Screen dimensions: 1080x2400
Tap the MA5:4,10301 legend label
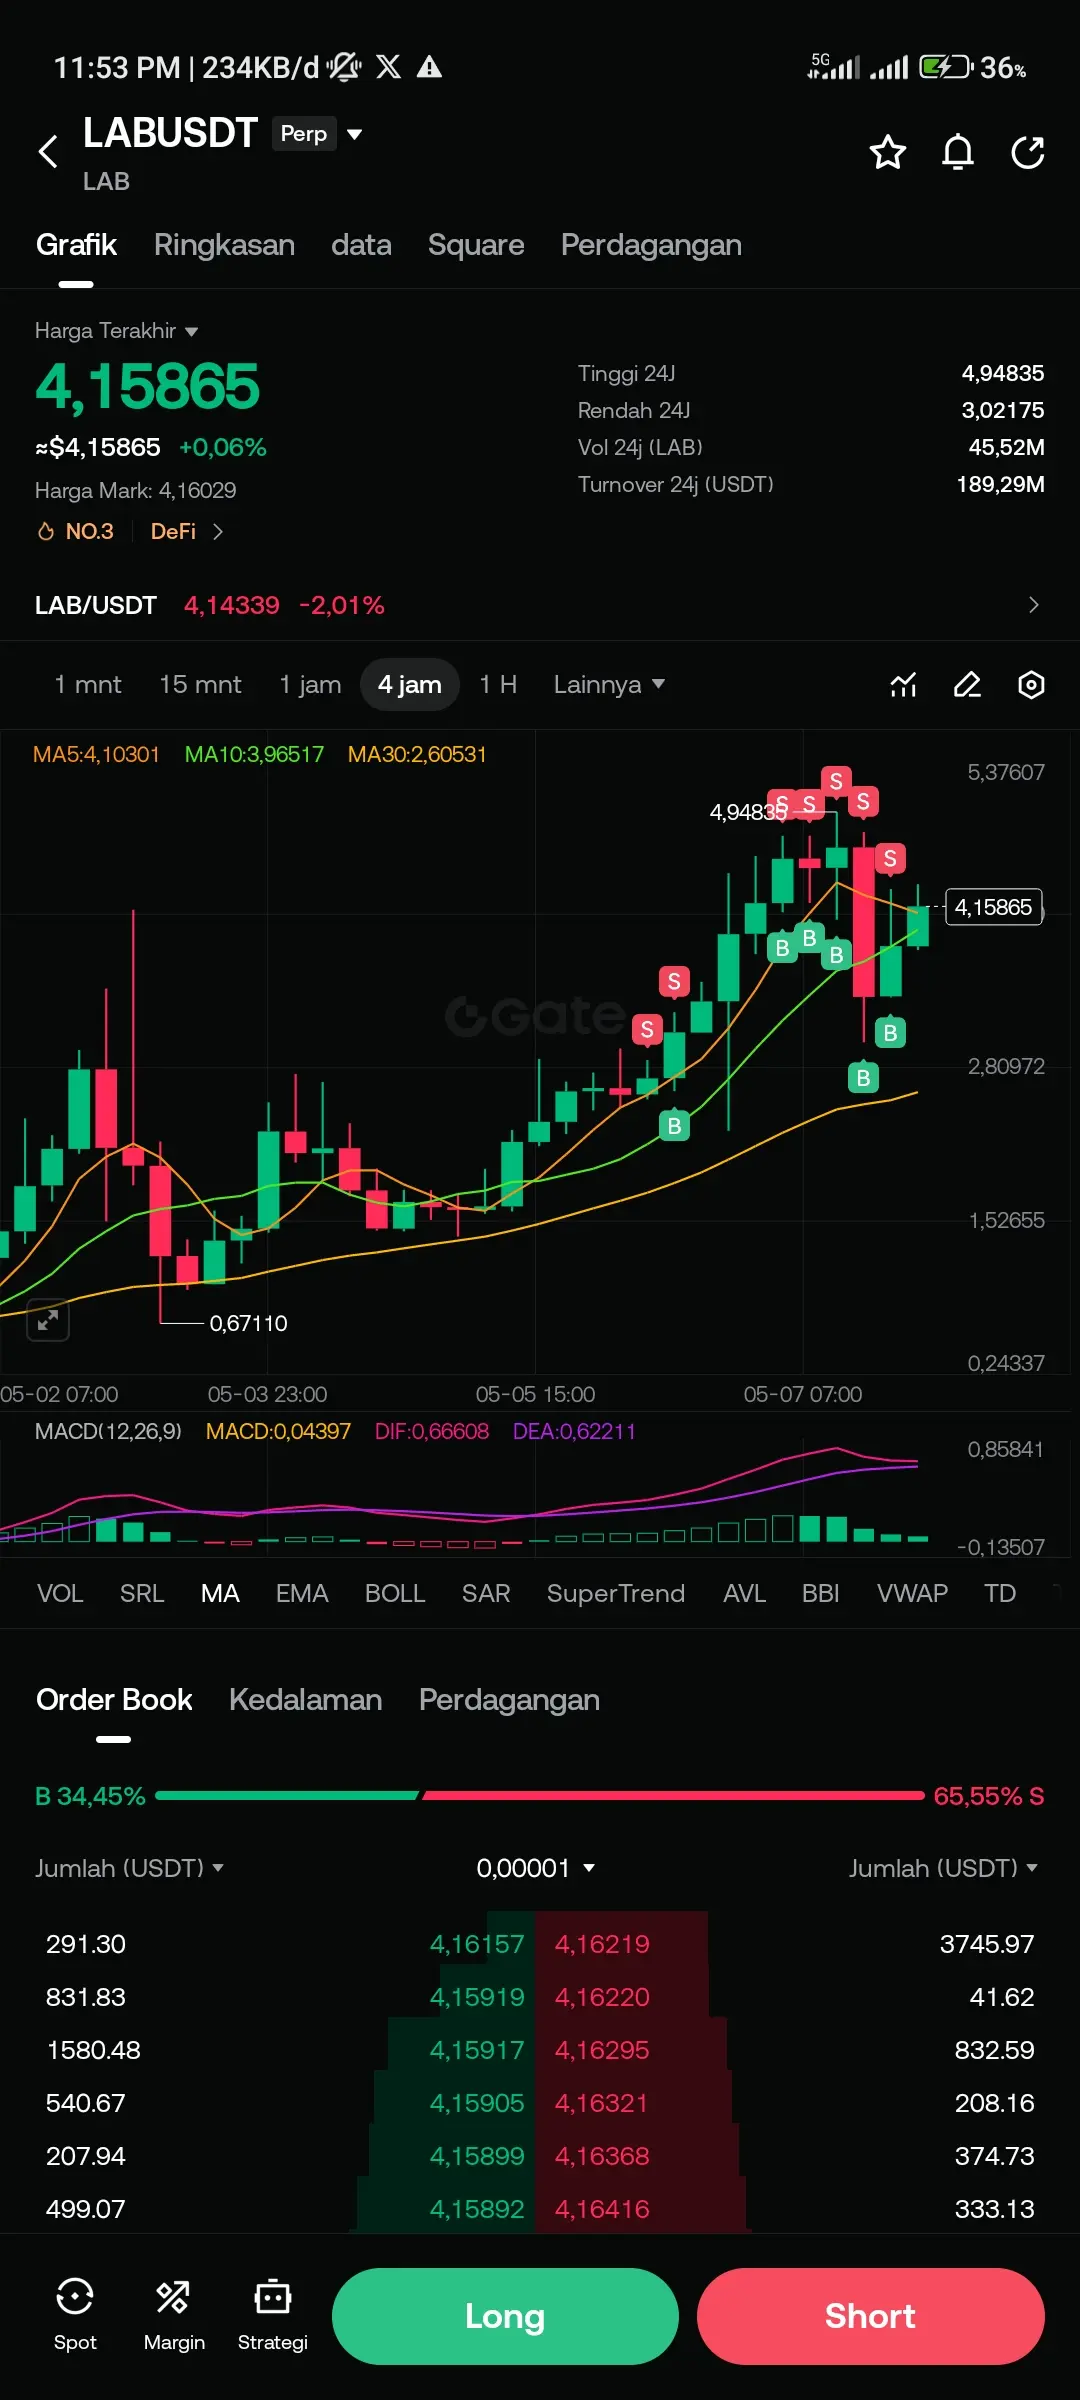pos(96,754)
